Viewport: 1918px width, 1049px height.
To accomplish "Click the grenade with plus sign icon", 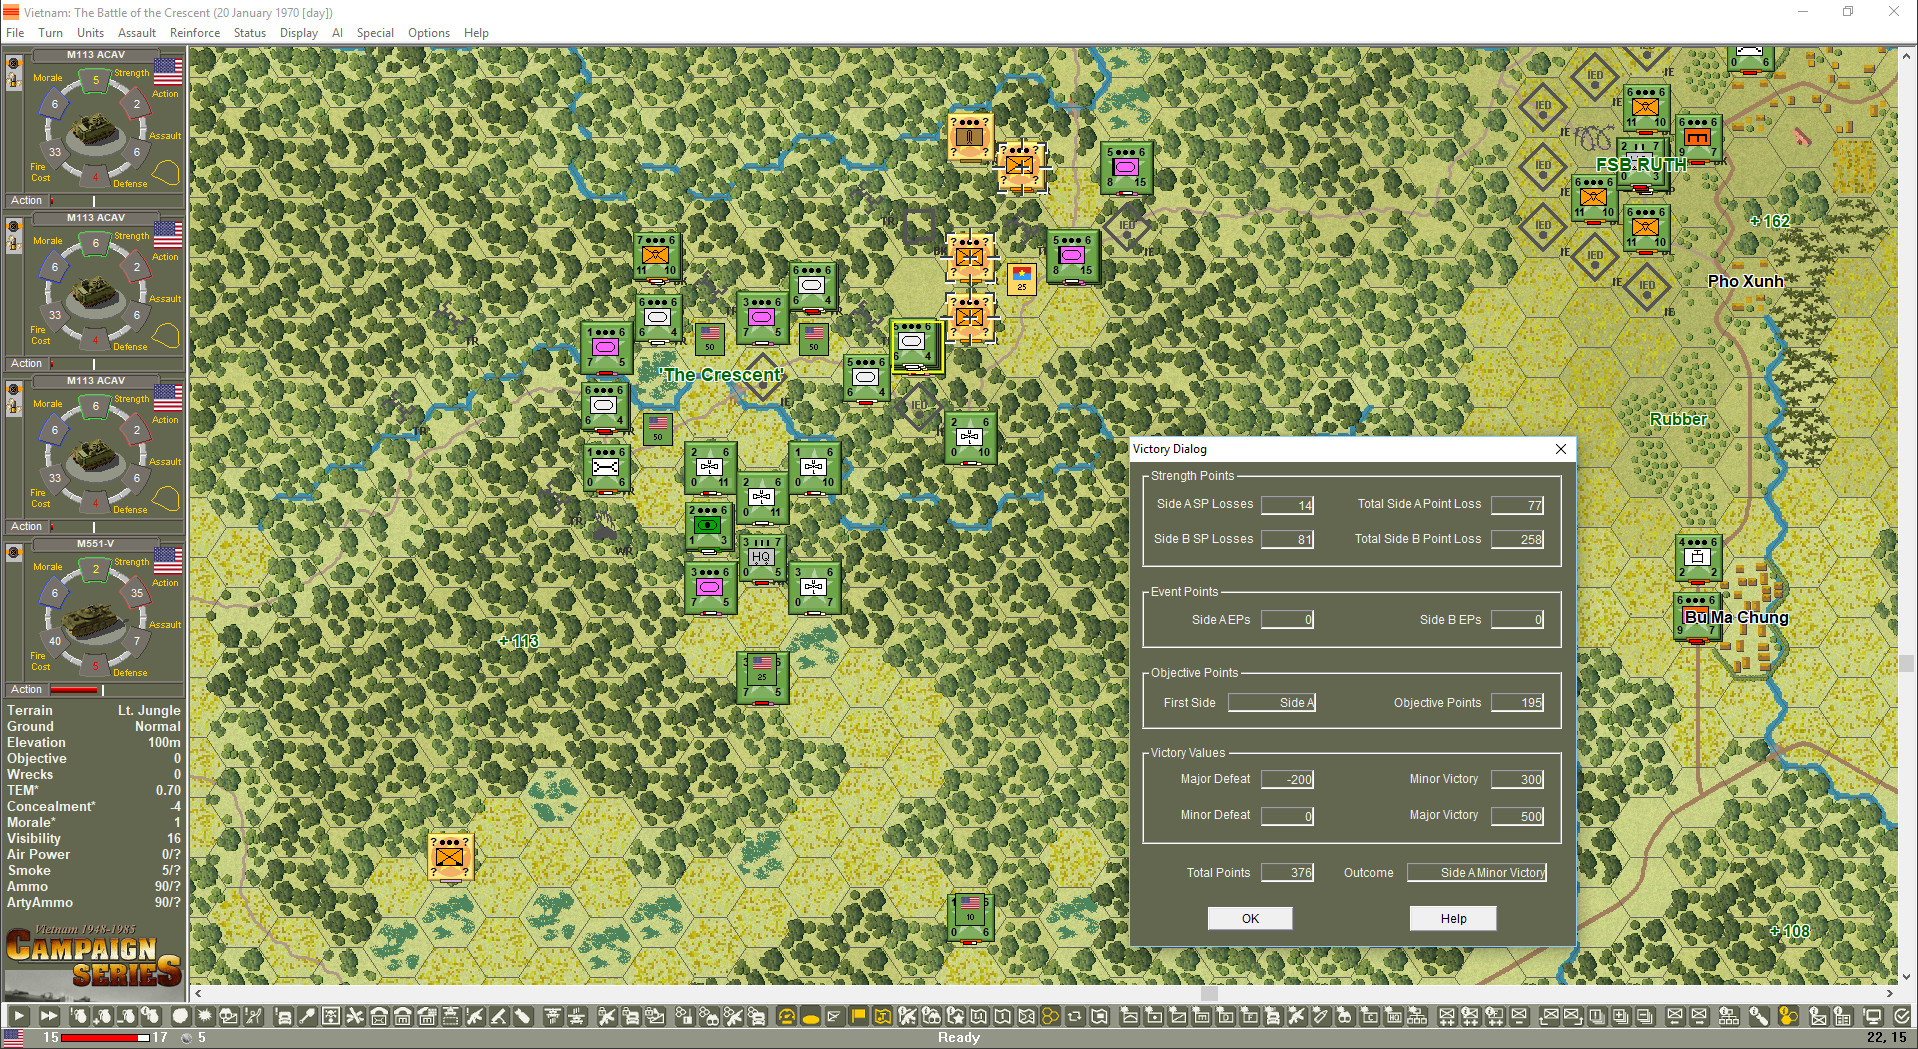I will coord(102,1016).
